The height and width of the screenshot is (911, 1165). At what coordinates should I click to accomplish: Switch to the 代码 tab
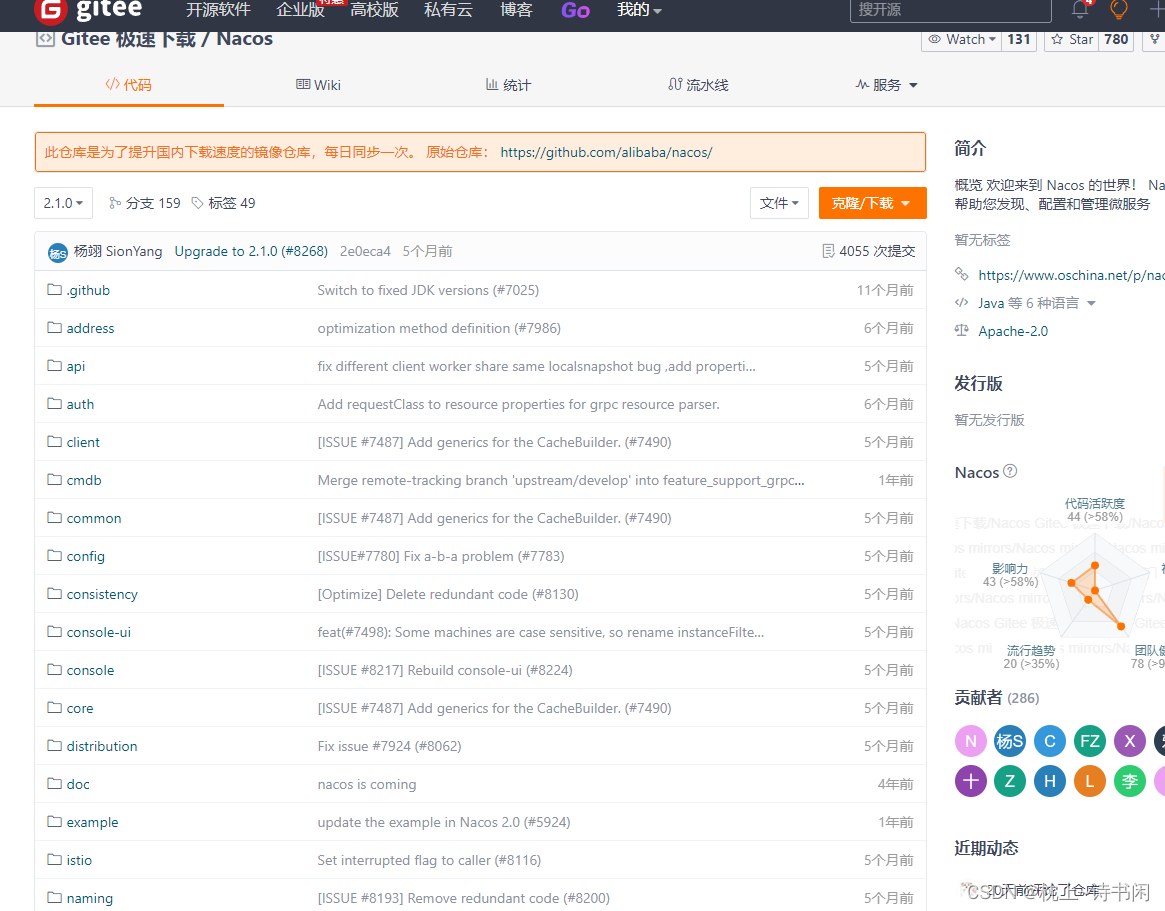[x=129, y=85]
